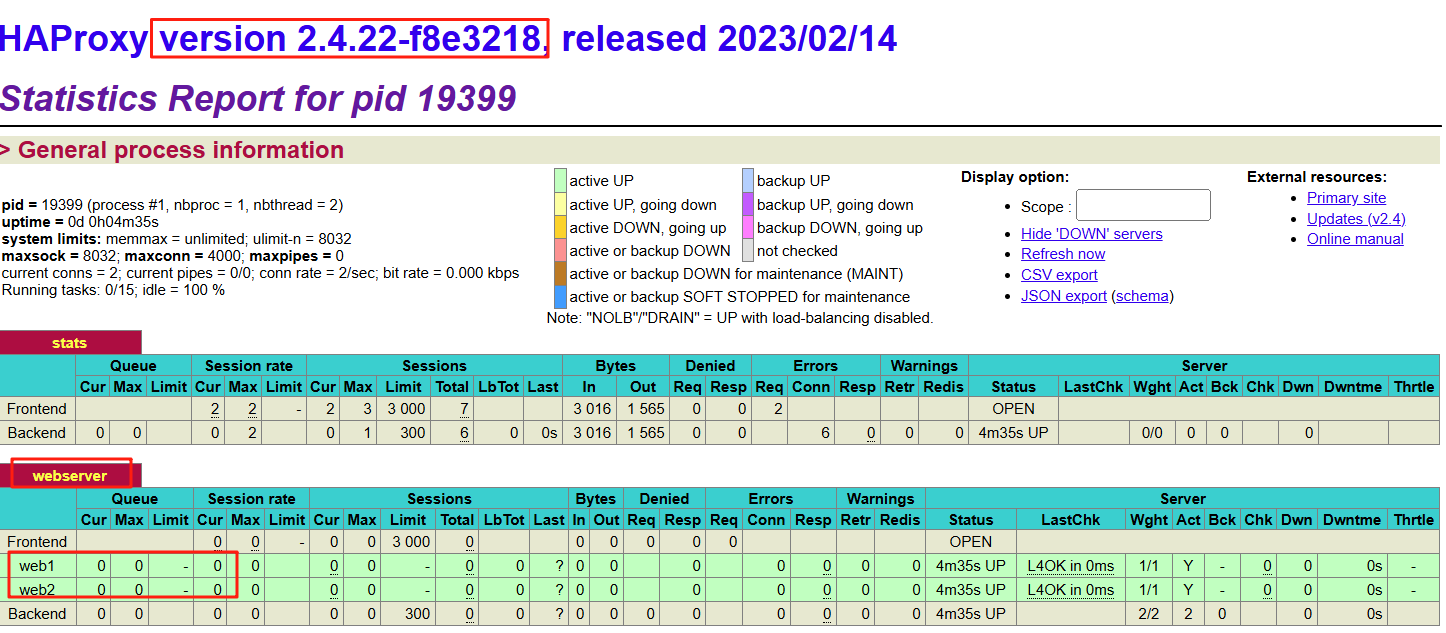
Task: Visit the Primary site link
Action: click(1346, 198)
